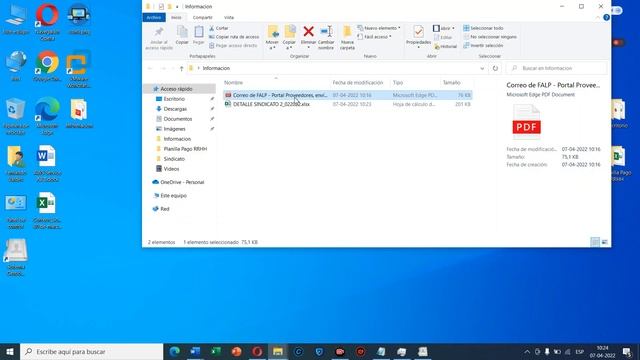This screenshot has width=640, height=360.
Task: Sort by Fecha de modificación column
Action: coord(358,82)
